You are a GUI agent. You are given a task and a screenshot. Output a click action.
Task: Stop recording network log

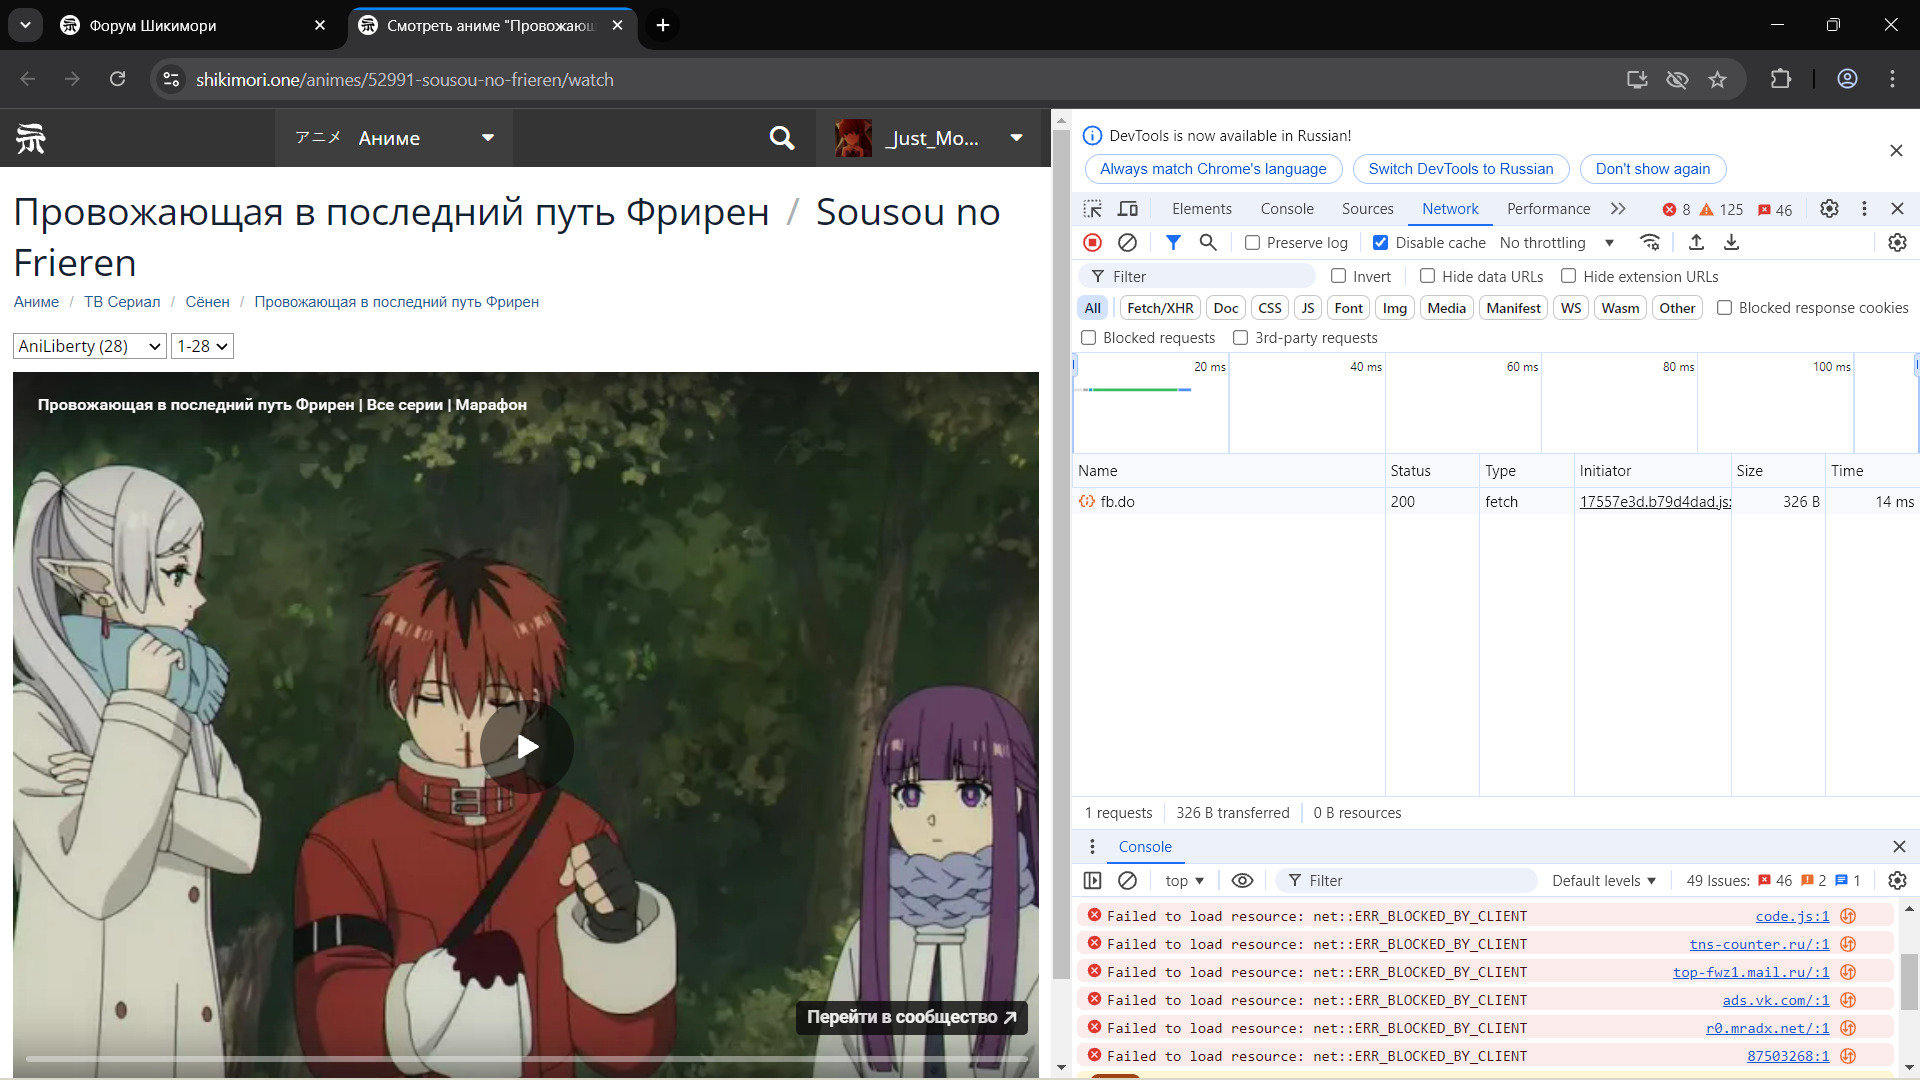(x=1092, y=243)
